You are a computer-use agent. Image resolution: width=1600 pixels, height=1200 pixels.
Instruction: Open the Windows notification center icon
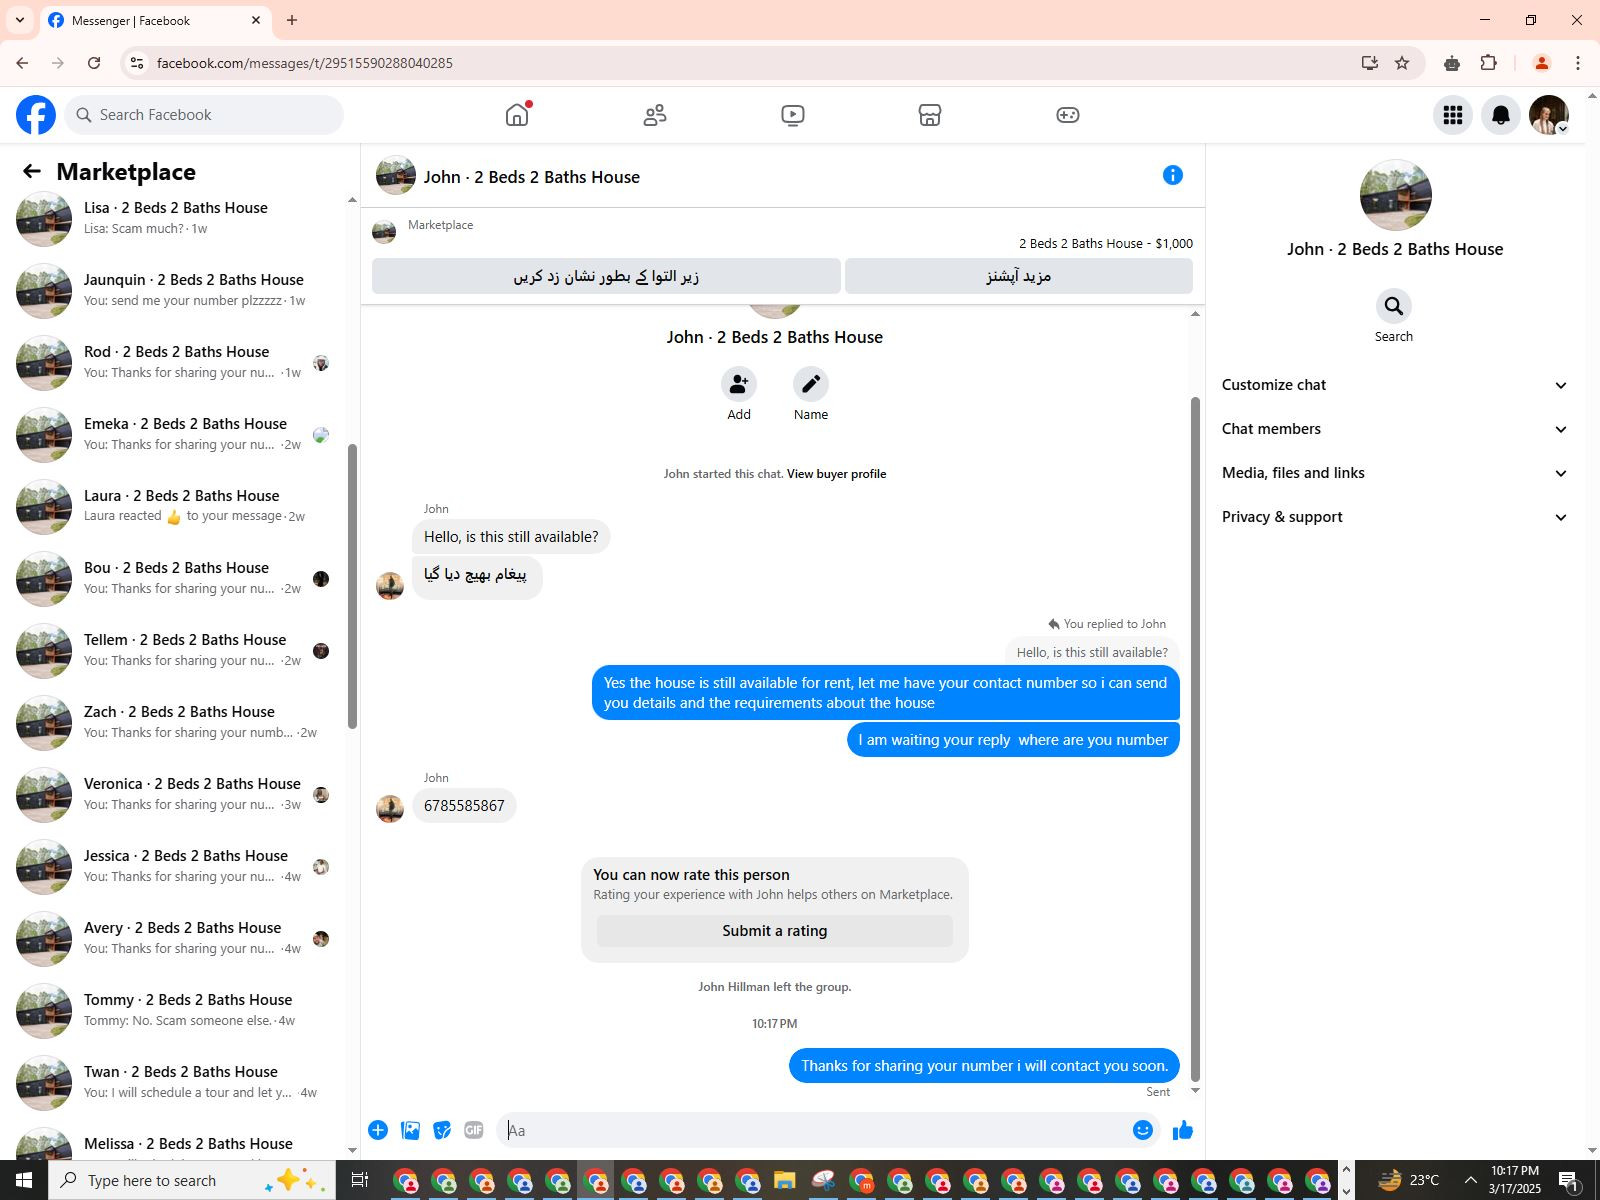(1569, 1181)
